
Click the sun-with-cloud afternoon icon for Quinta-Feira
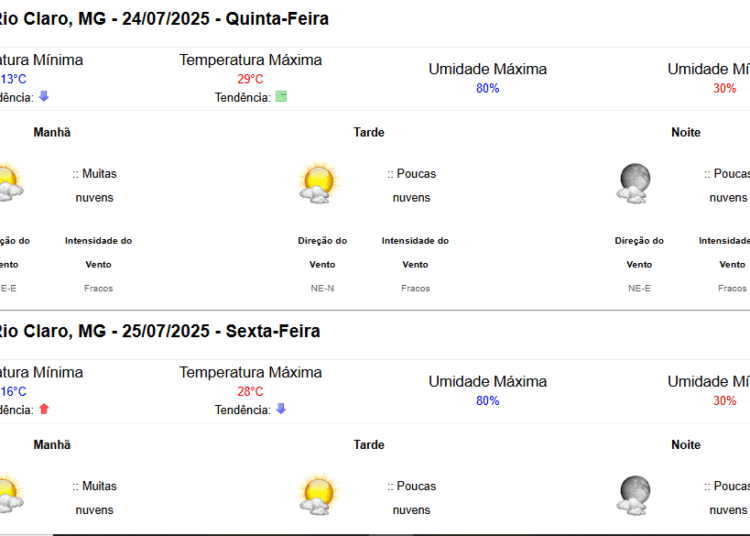(x=318, y=183)
